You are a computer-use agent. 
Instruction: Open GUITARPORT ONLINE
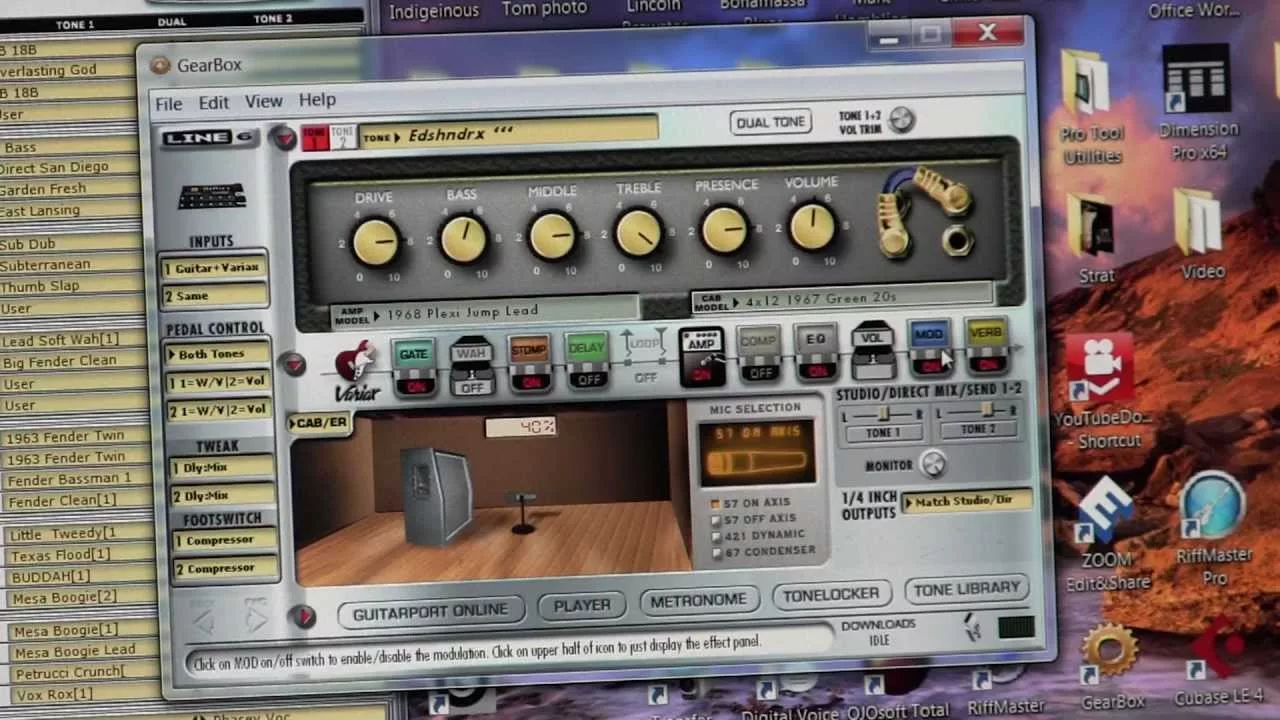(x=430, y=612)
